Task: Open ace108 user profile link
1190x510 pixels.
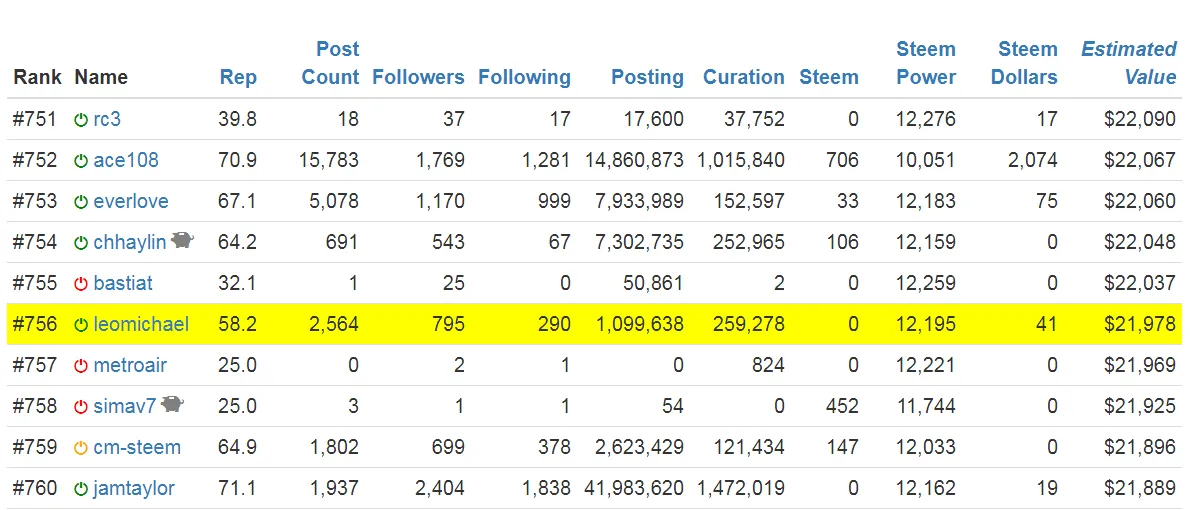Action: [126, 161]
